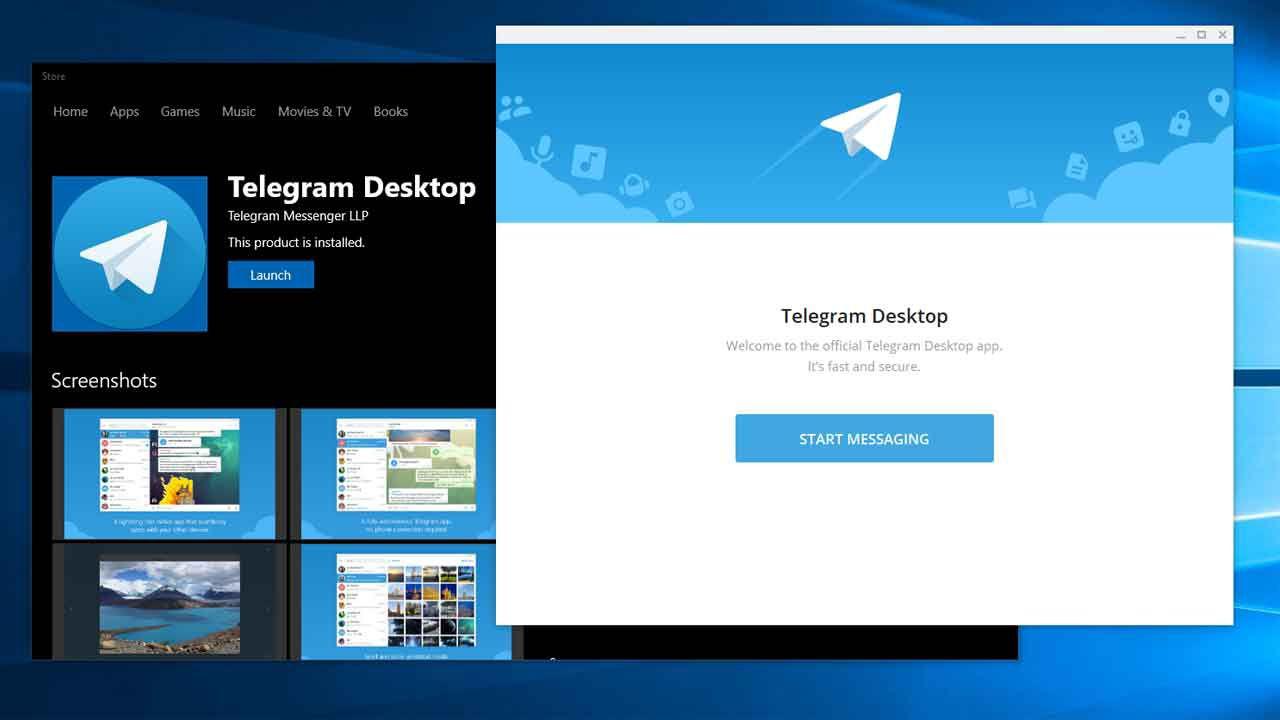Maximize the Telegram Desktop window
Viewport: 1280px width, 720px height.
[x=1202, y=35]
